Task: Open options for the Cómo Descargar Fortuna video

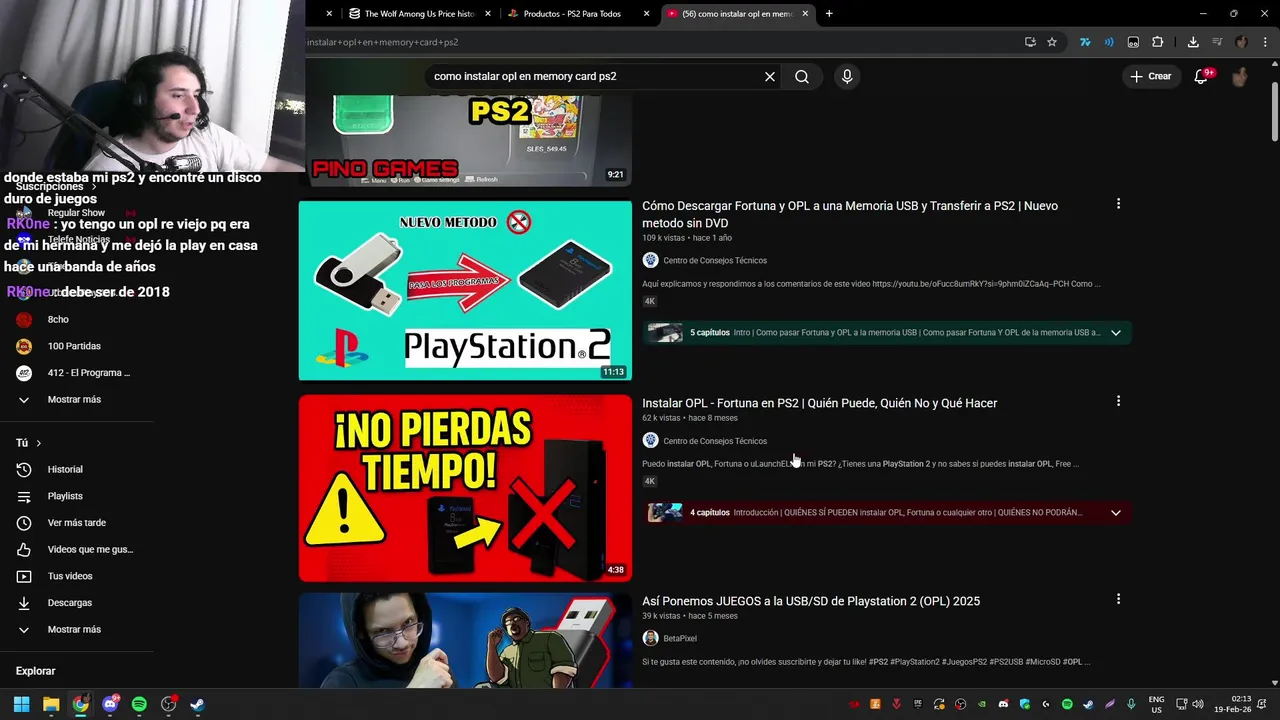Action: (1118, 204)
